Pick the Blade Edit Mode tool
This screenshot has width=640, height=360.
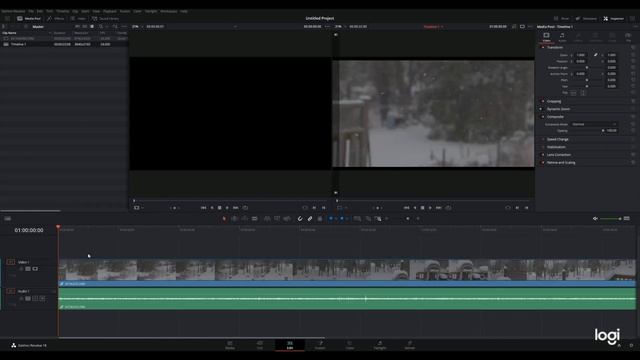pos(255,219)
